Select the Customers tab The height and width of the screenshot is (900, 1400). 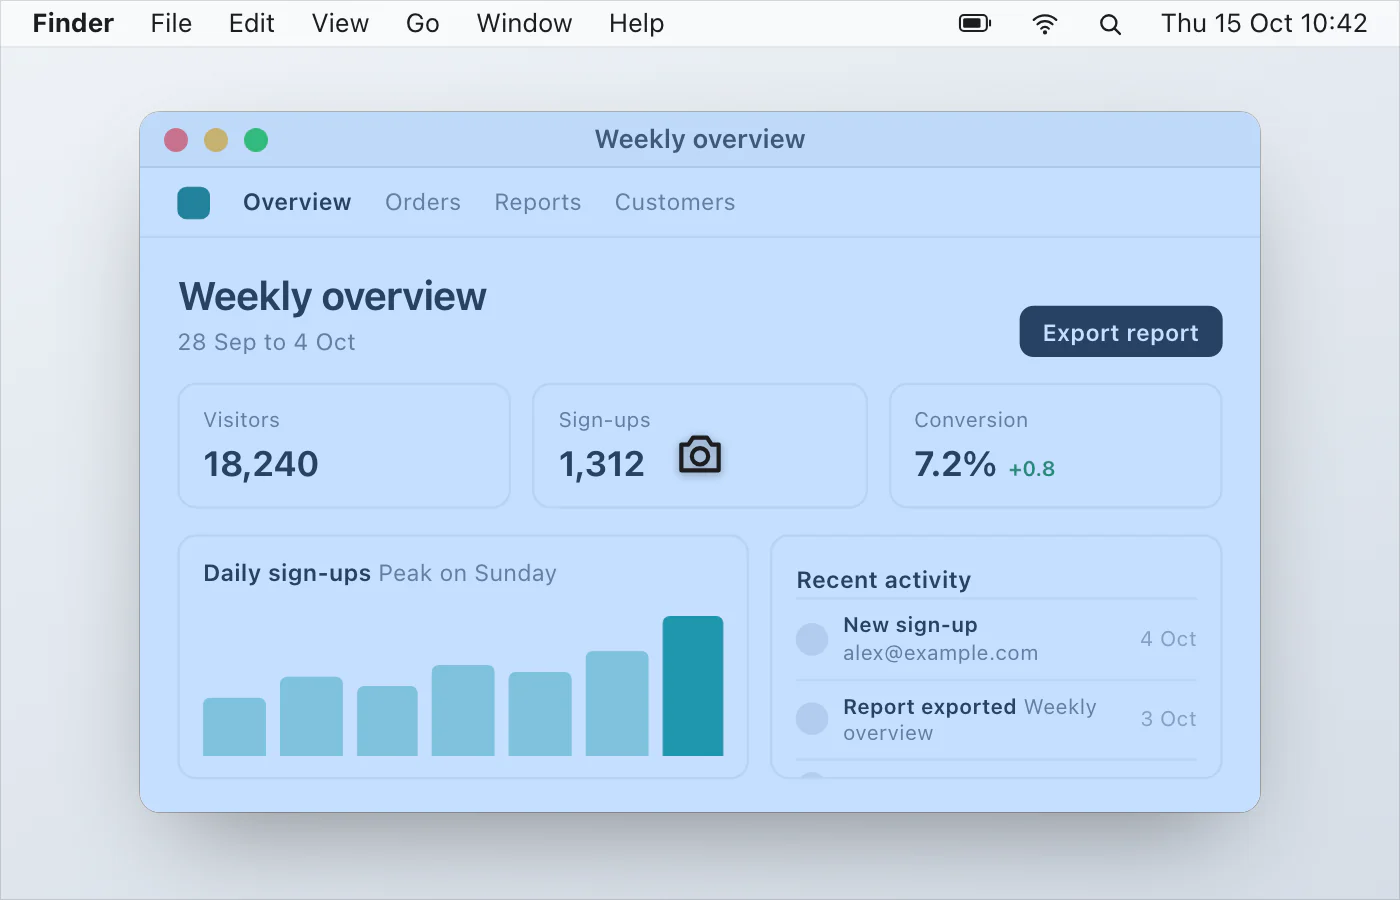click(x=675, y=202)
